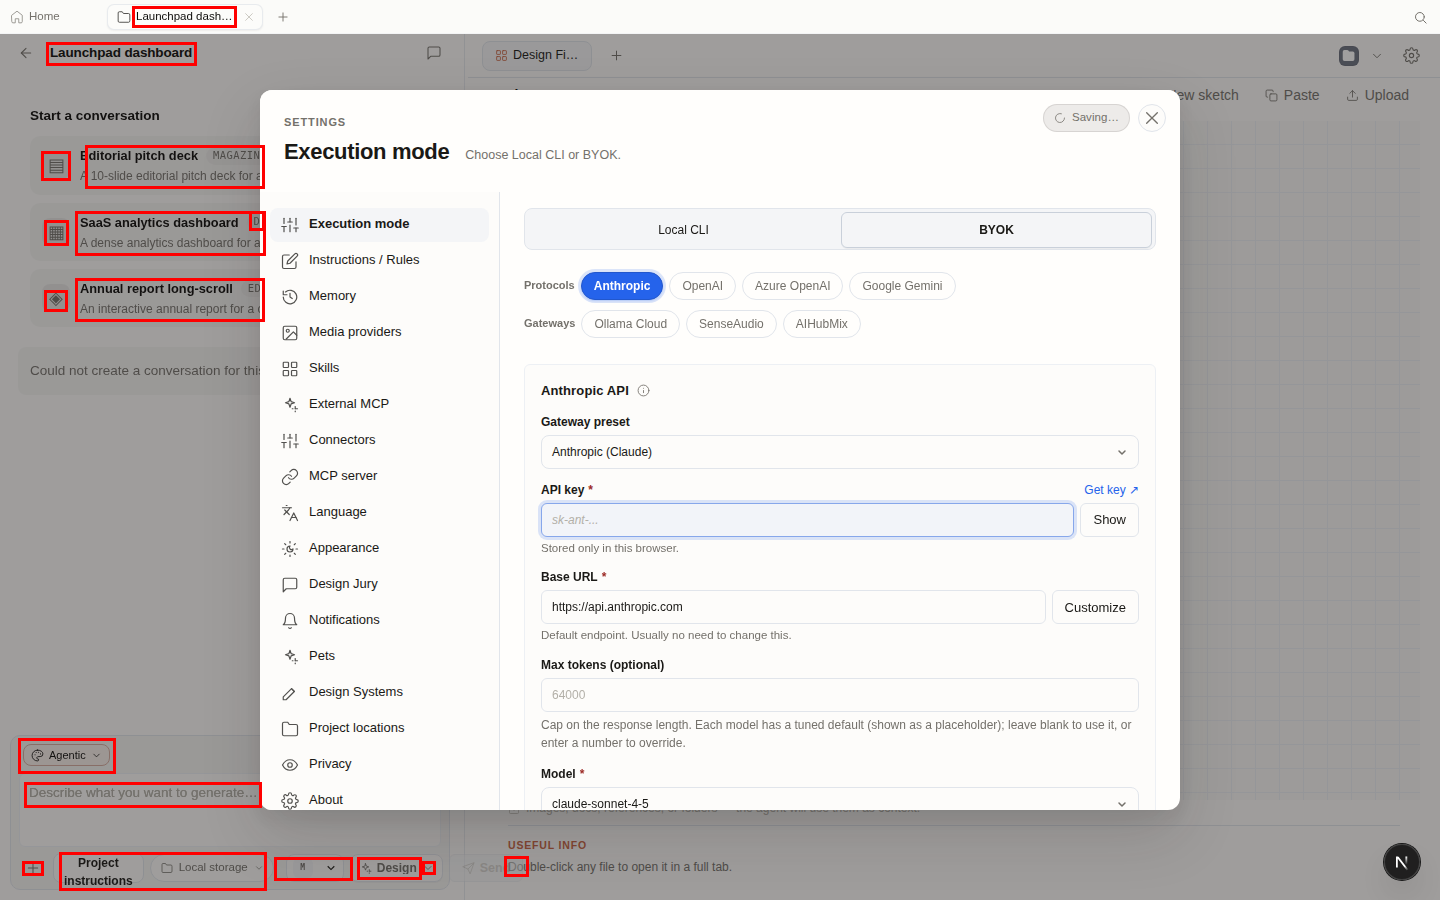
Task: Click the plus attach icon below the prompt
Action: click(x=33, y=868)
